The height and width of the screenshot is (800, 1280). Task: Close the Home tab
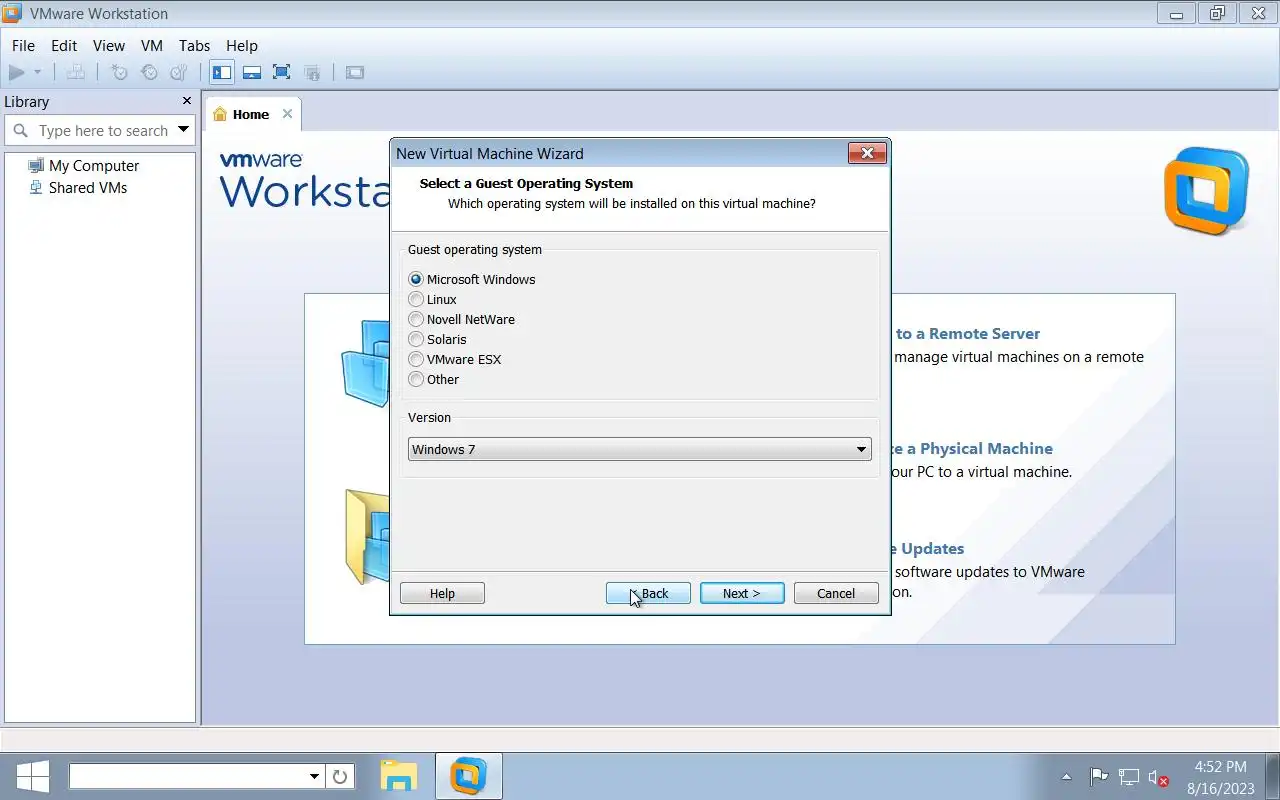(x=287, y=114)
